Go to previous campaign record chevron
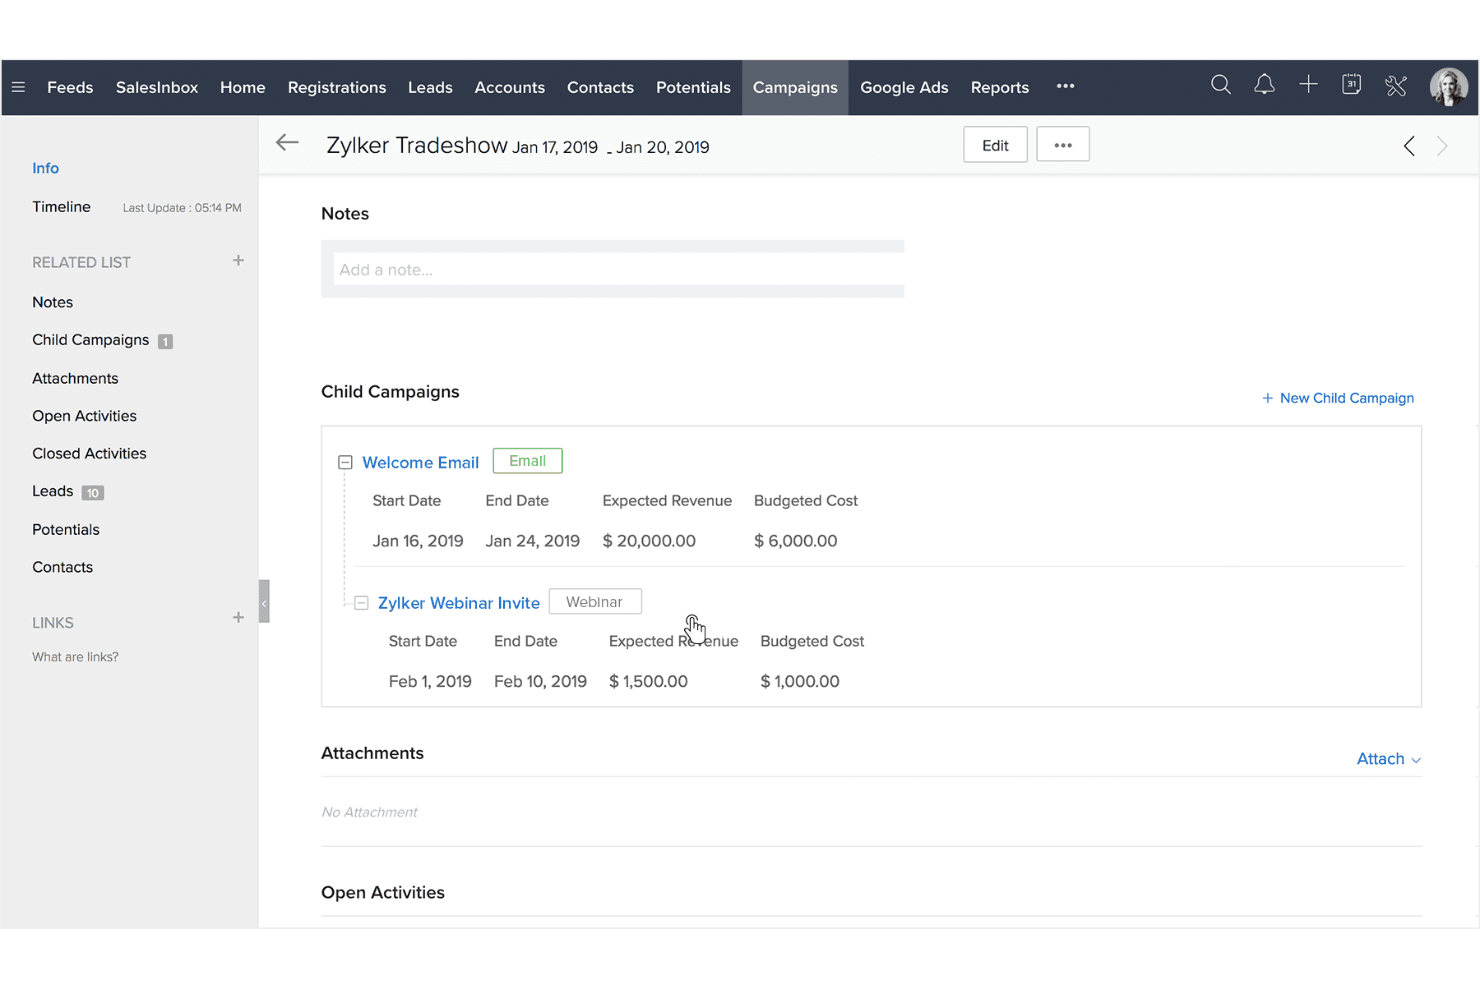The image size is (1480, 987). [x=1409, y=146]
